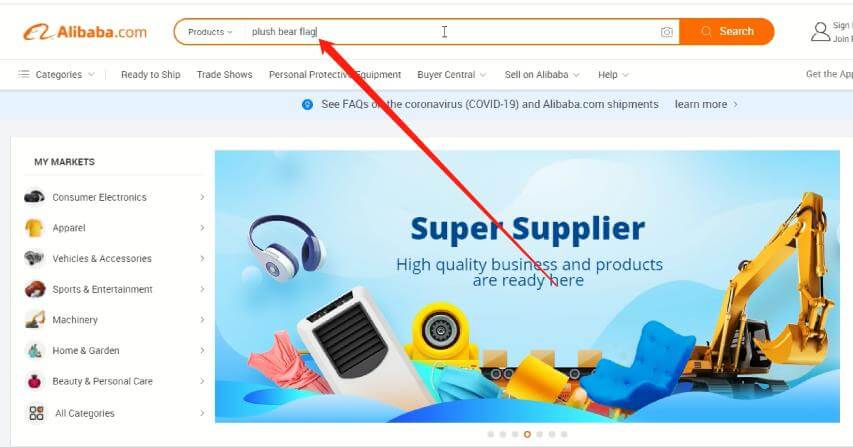The height and width of the screenshot is (447, 853).
Task: Expand the Machinery category arrow
Action: [202, 320]
